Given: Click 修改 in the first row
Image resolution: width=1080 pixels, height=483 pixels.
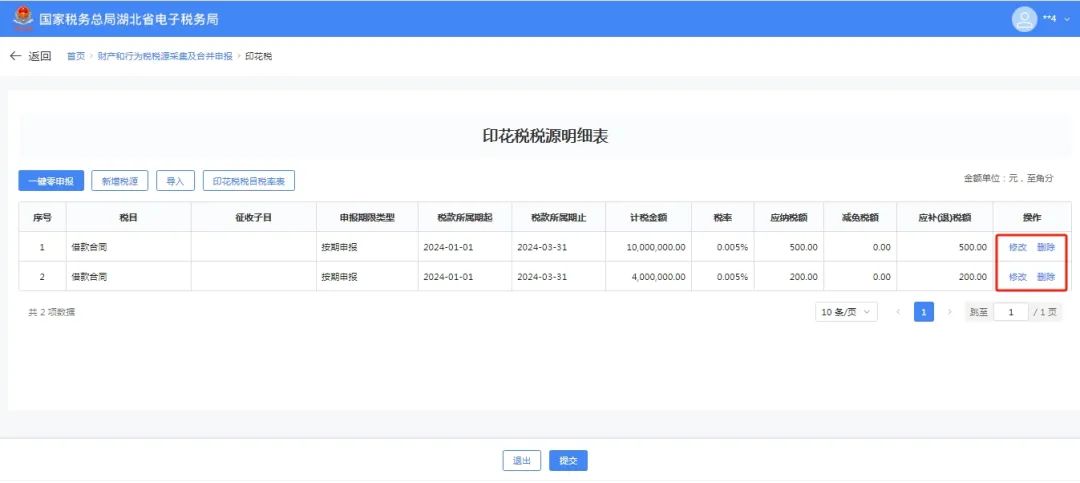Looking at the screenshot, I should (1017, 247).
